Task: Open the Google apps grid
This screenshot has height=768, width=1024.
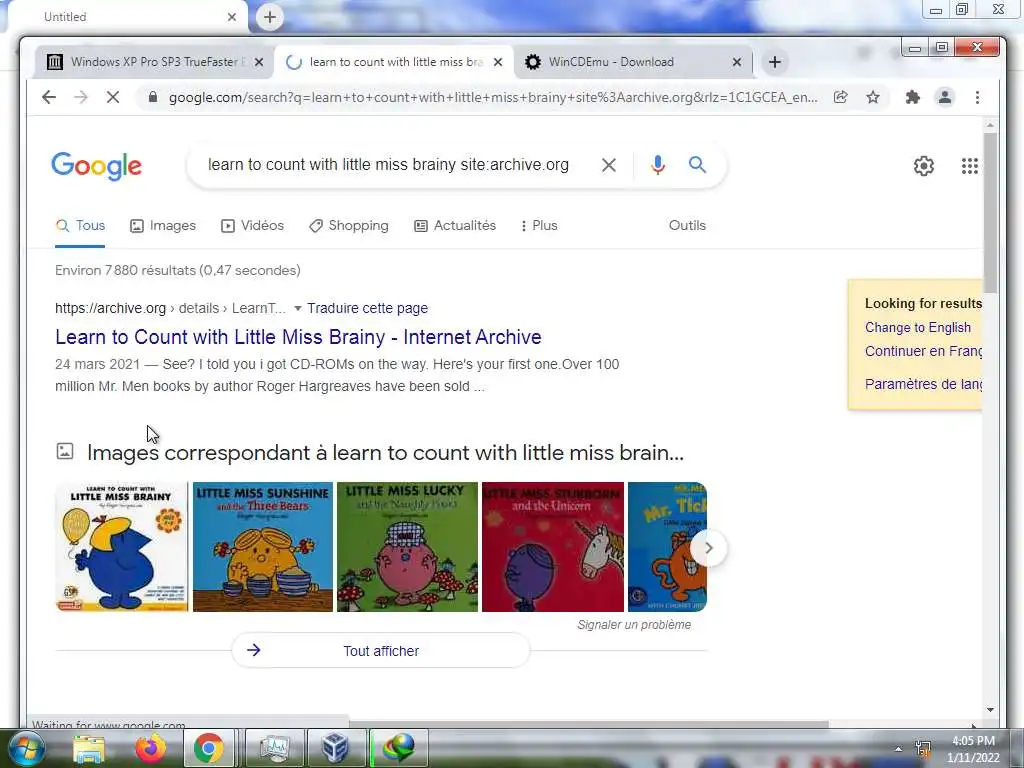Action: (x=970, y=166)
